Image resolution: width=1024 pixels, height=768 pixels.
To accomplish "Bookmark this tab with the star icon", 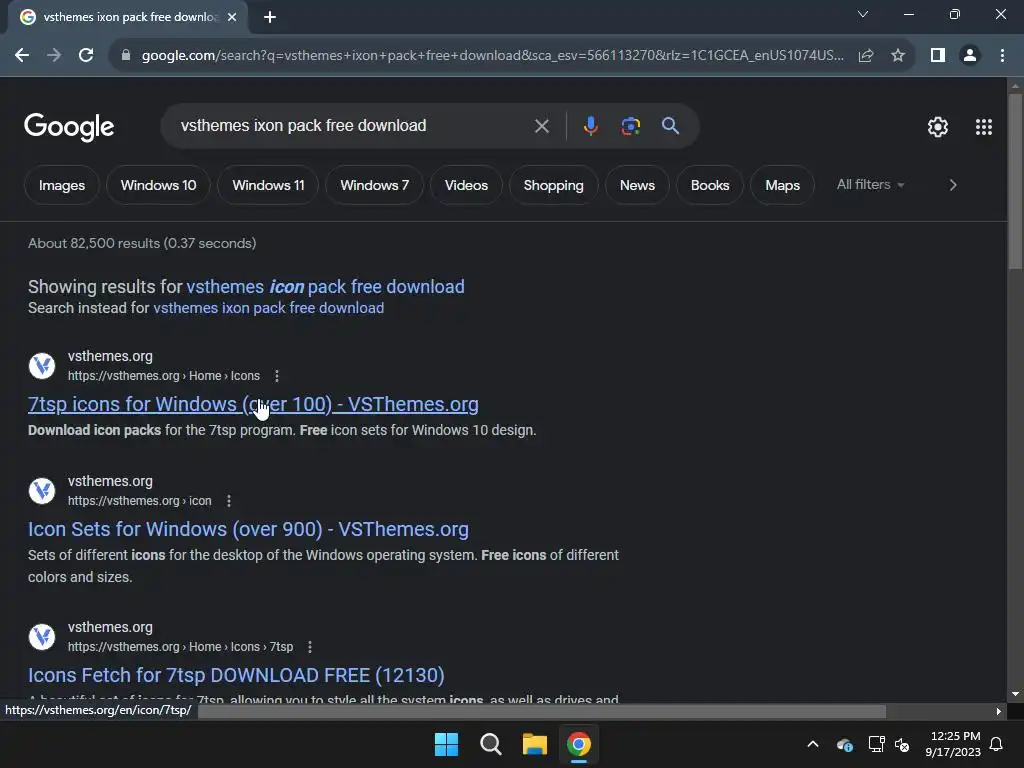I will tap(898, 56).
